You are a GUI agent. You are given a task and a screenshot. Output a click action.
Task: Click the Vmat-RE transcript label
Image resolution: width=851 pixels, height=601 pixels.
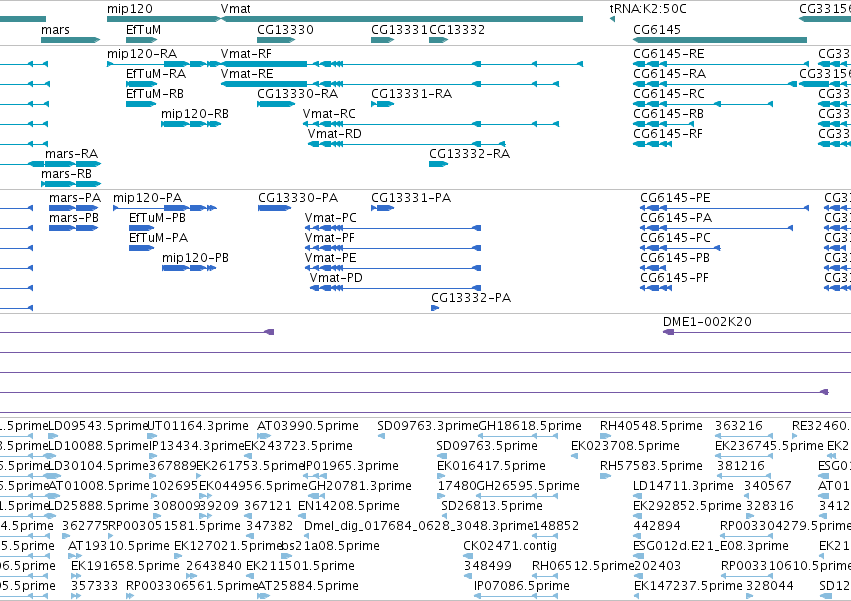(247, 73)
